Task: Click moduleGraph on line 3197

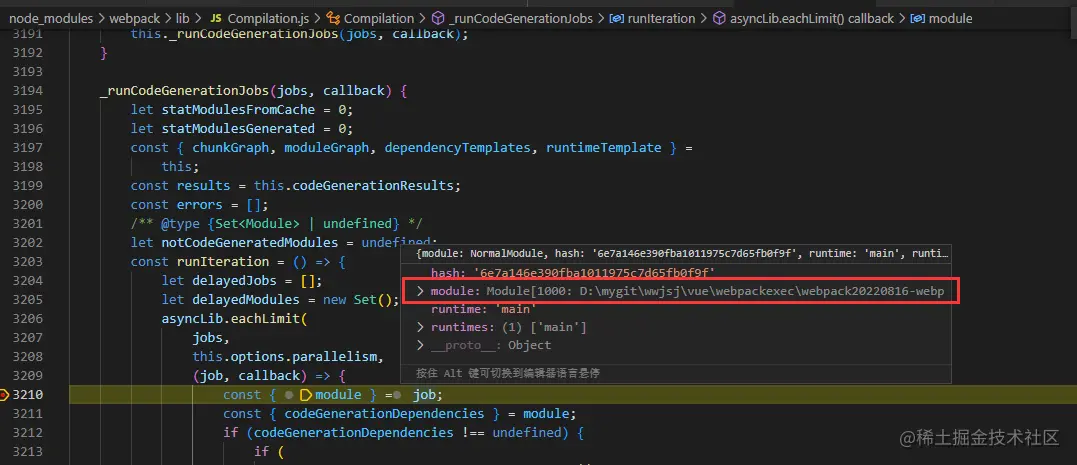Action: click(326, 147)
